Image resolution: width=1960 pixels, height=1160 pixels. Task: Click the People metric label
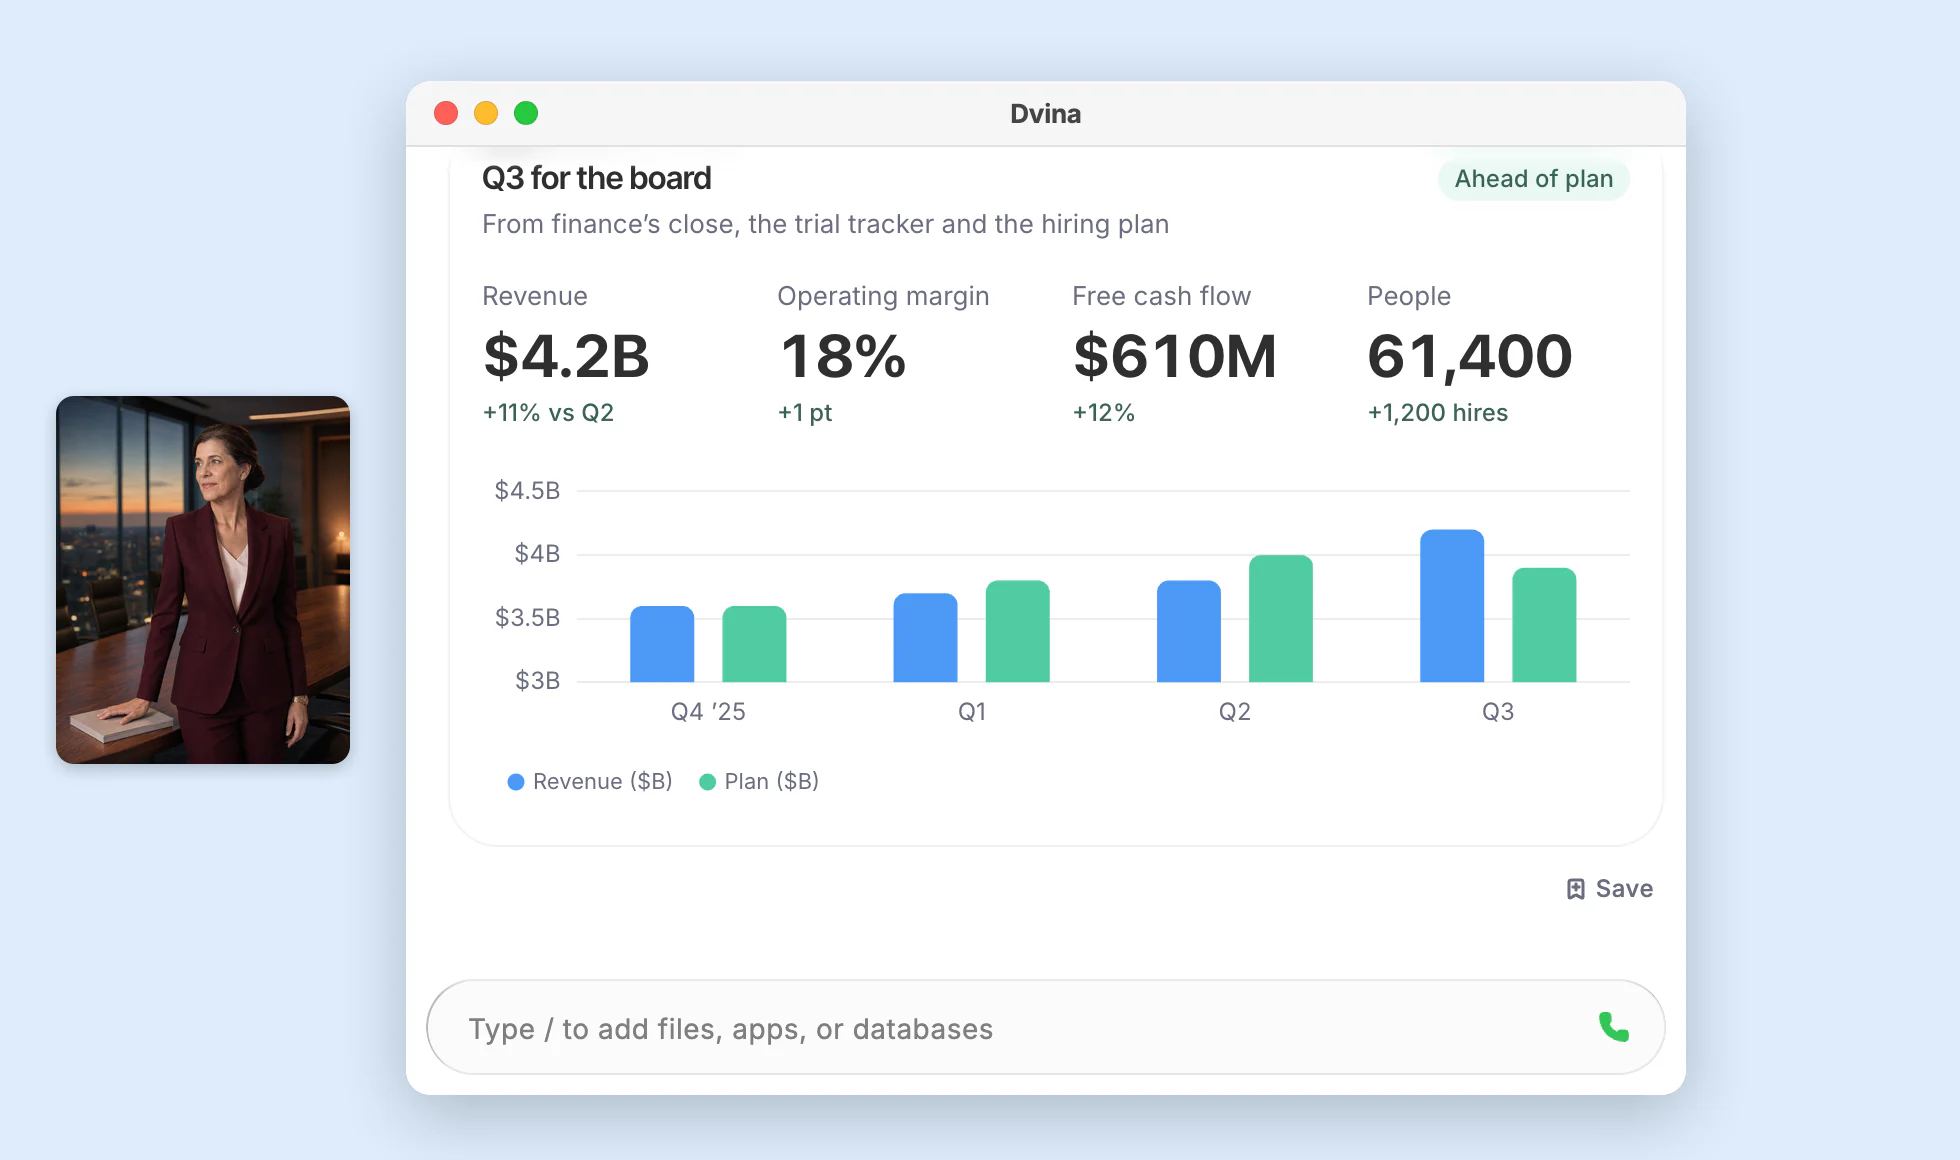1409,297
